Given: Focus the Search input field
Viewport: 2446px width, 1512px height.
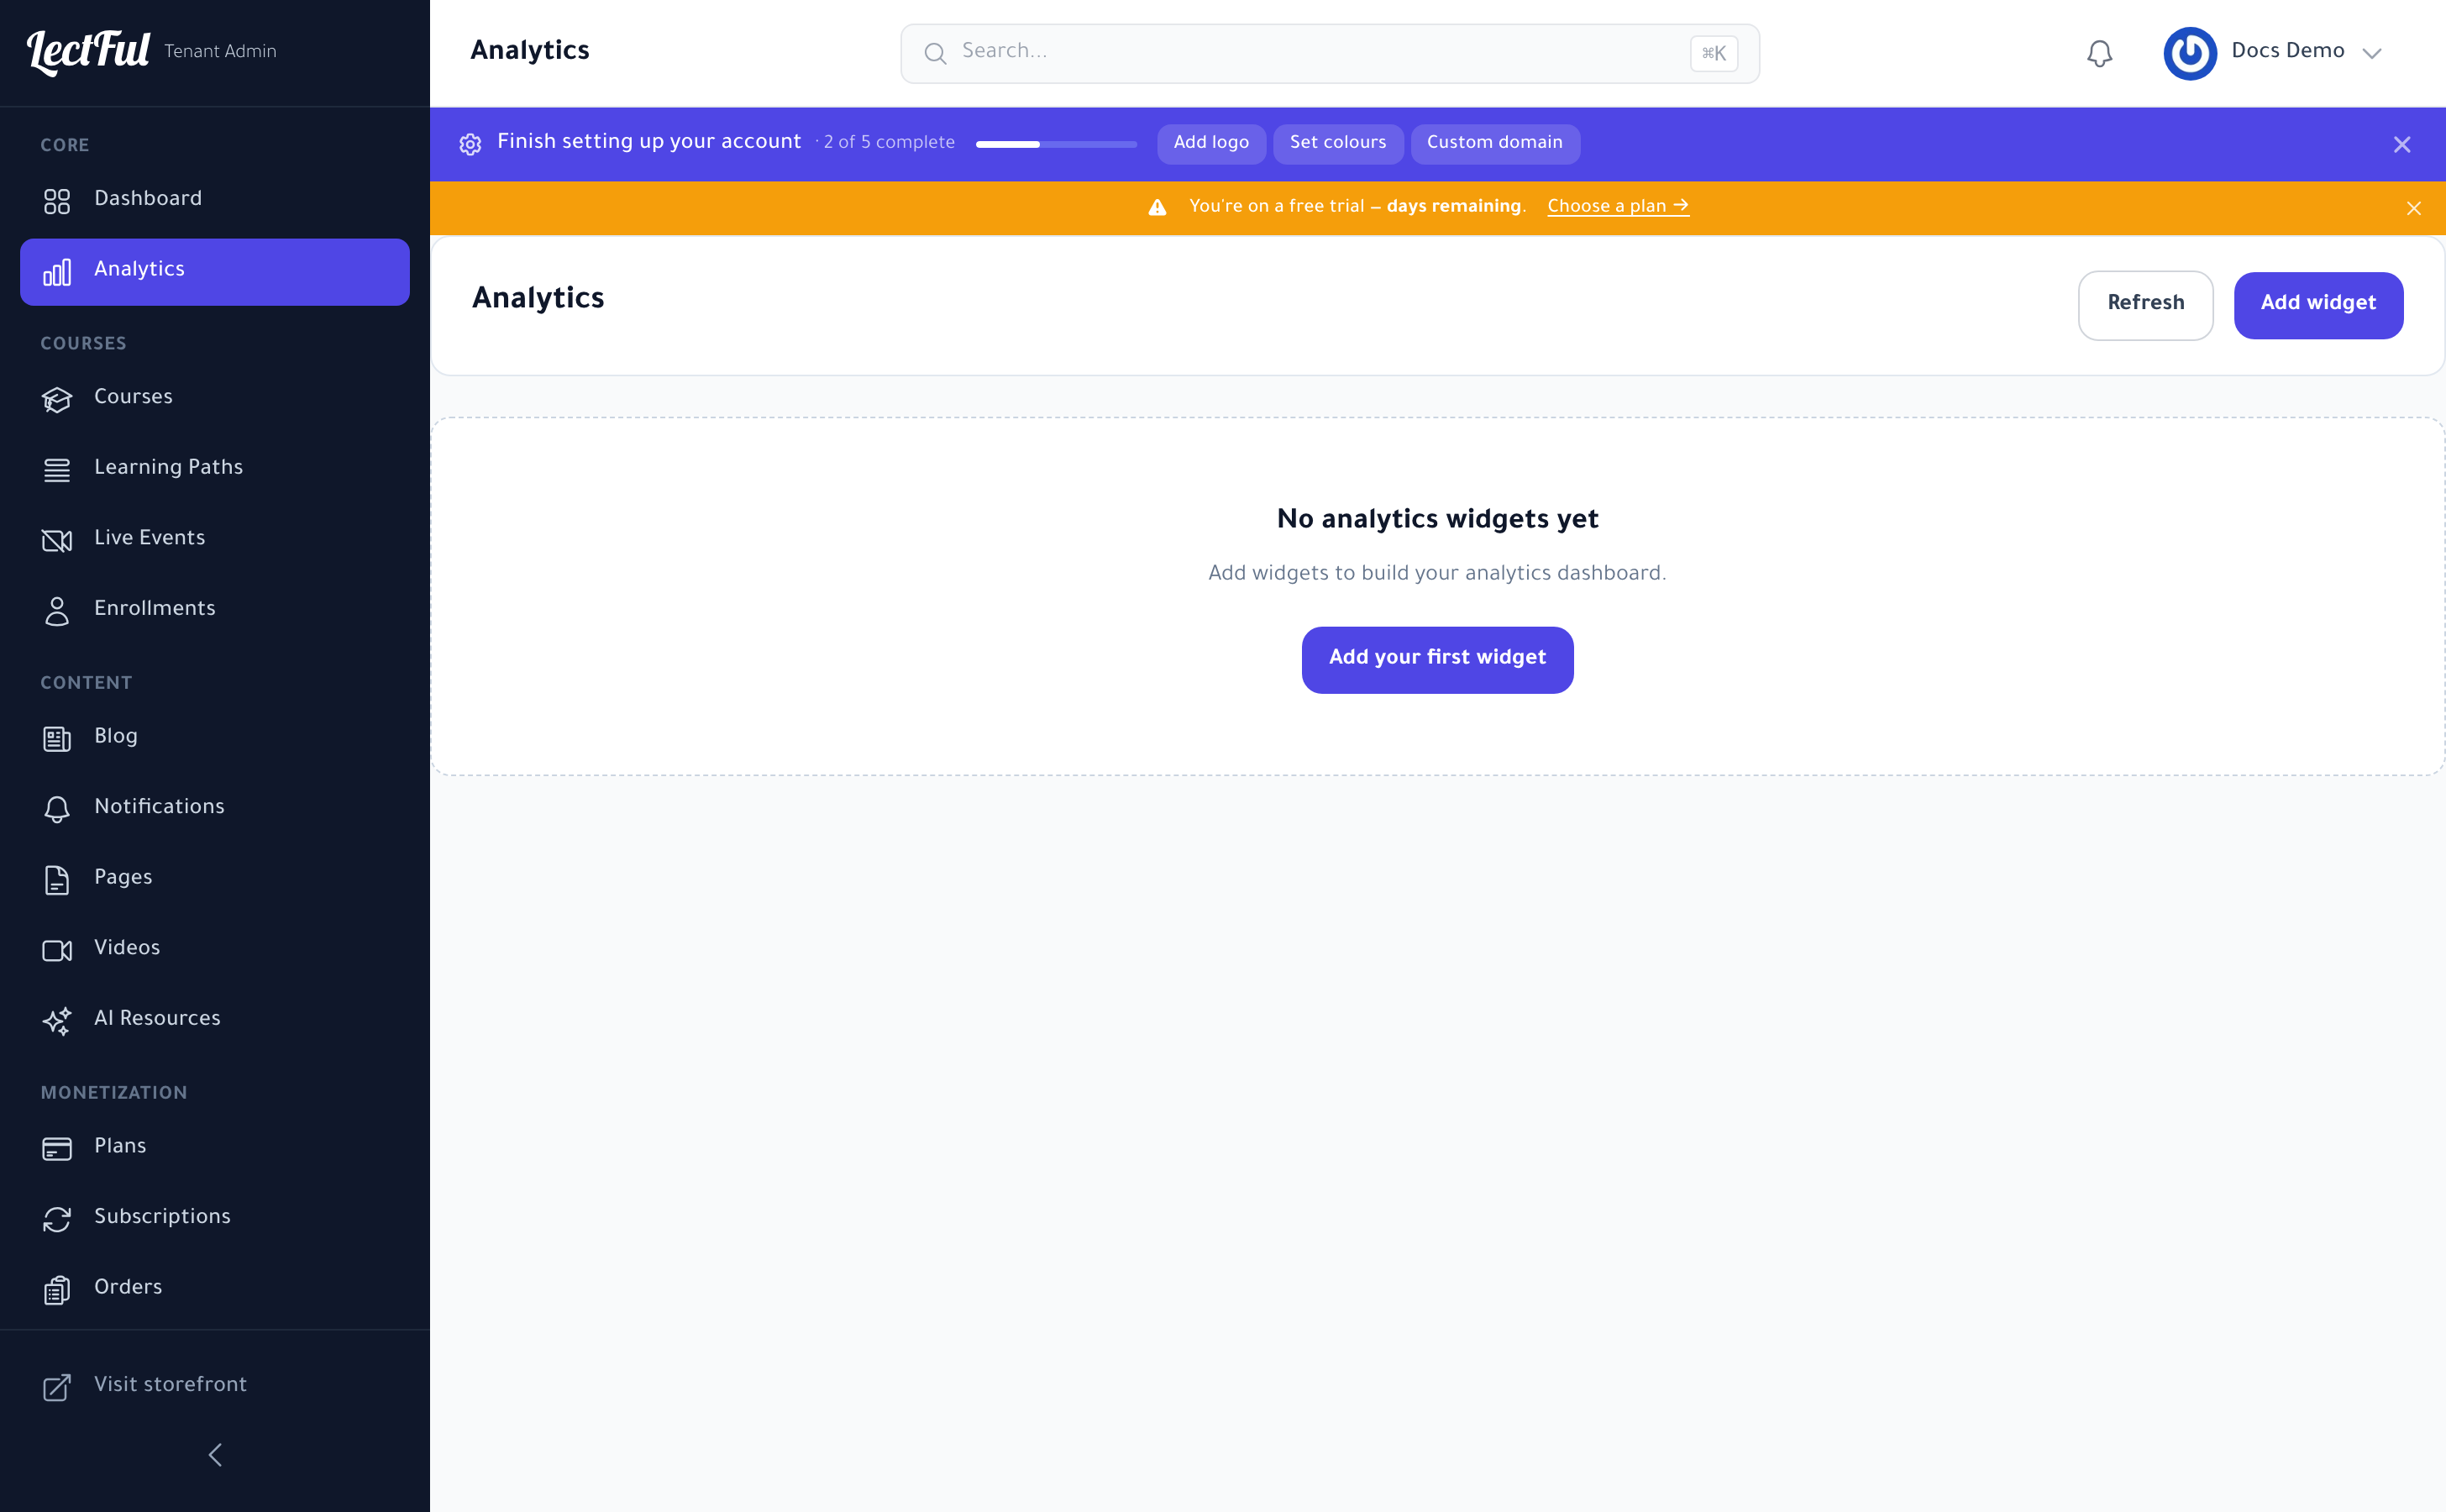Looking at the screenshot, I should 1329,53.
